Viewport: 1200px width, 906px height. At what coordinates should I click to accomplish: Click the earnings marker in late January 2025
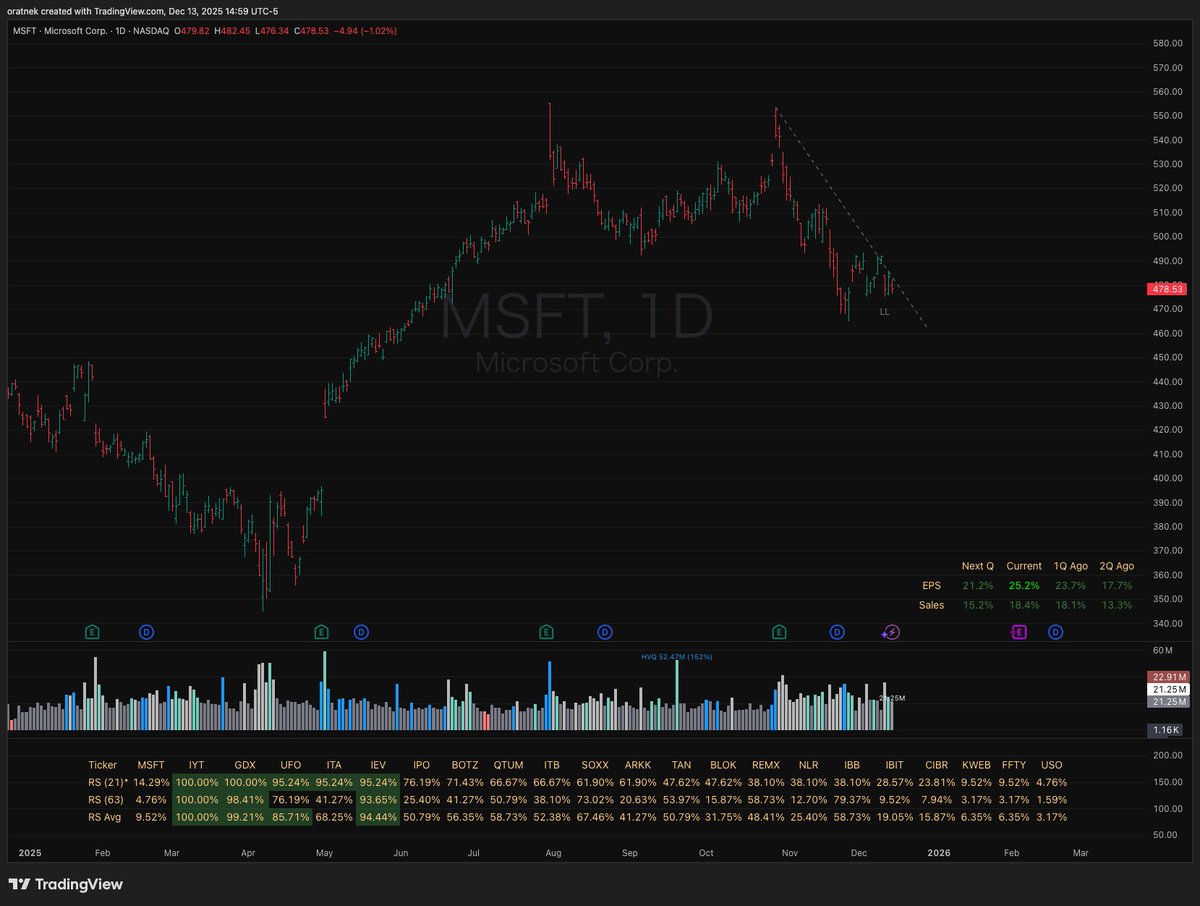(x=92, y=632)
